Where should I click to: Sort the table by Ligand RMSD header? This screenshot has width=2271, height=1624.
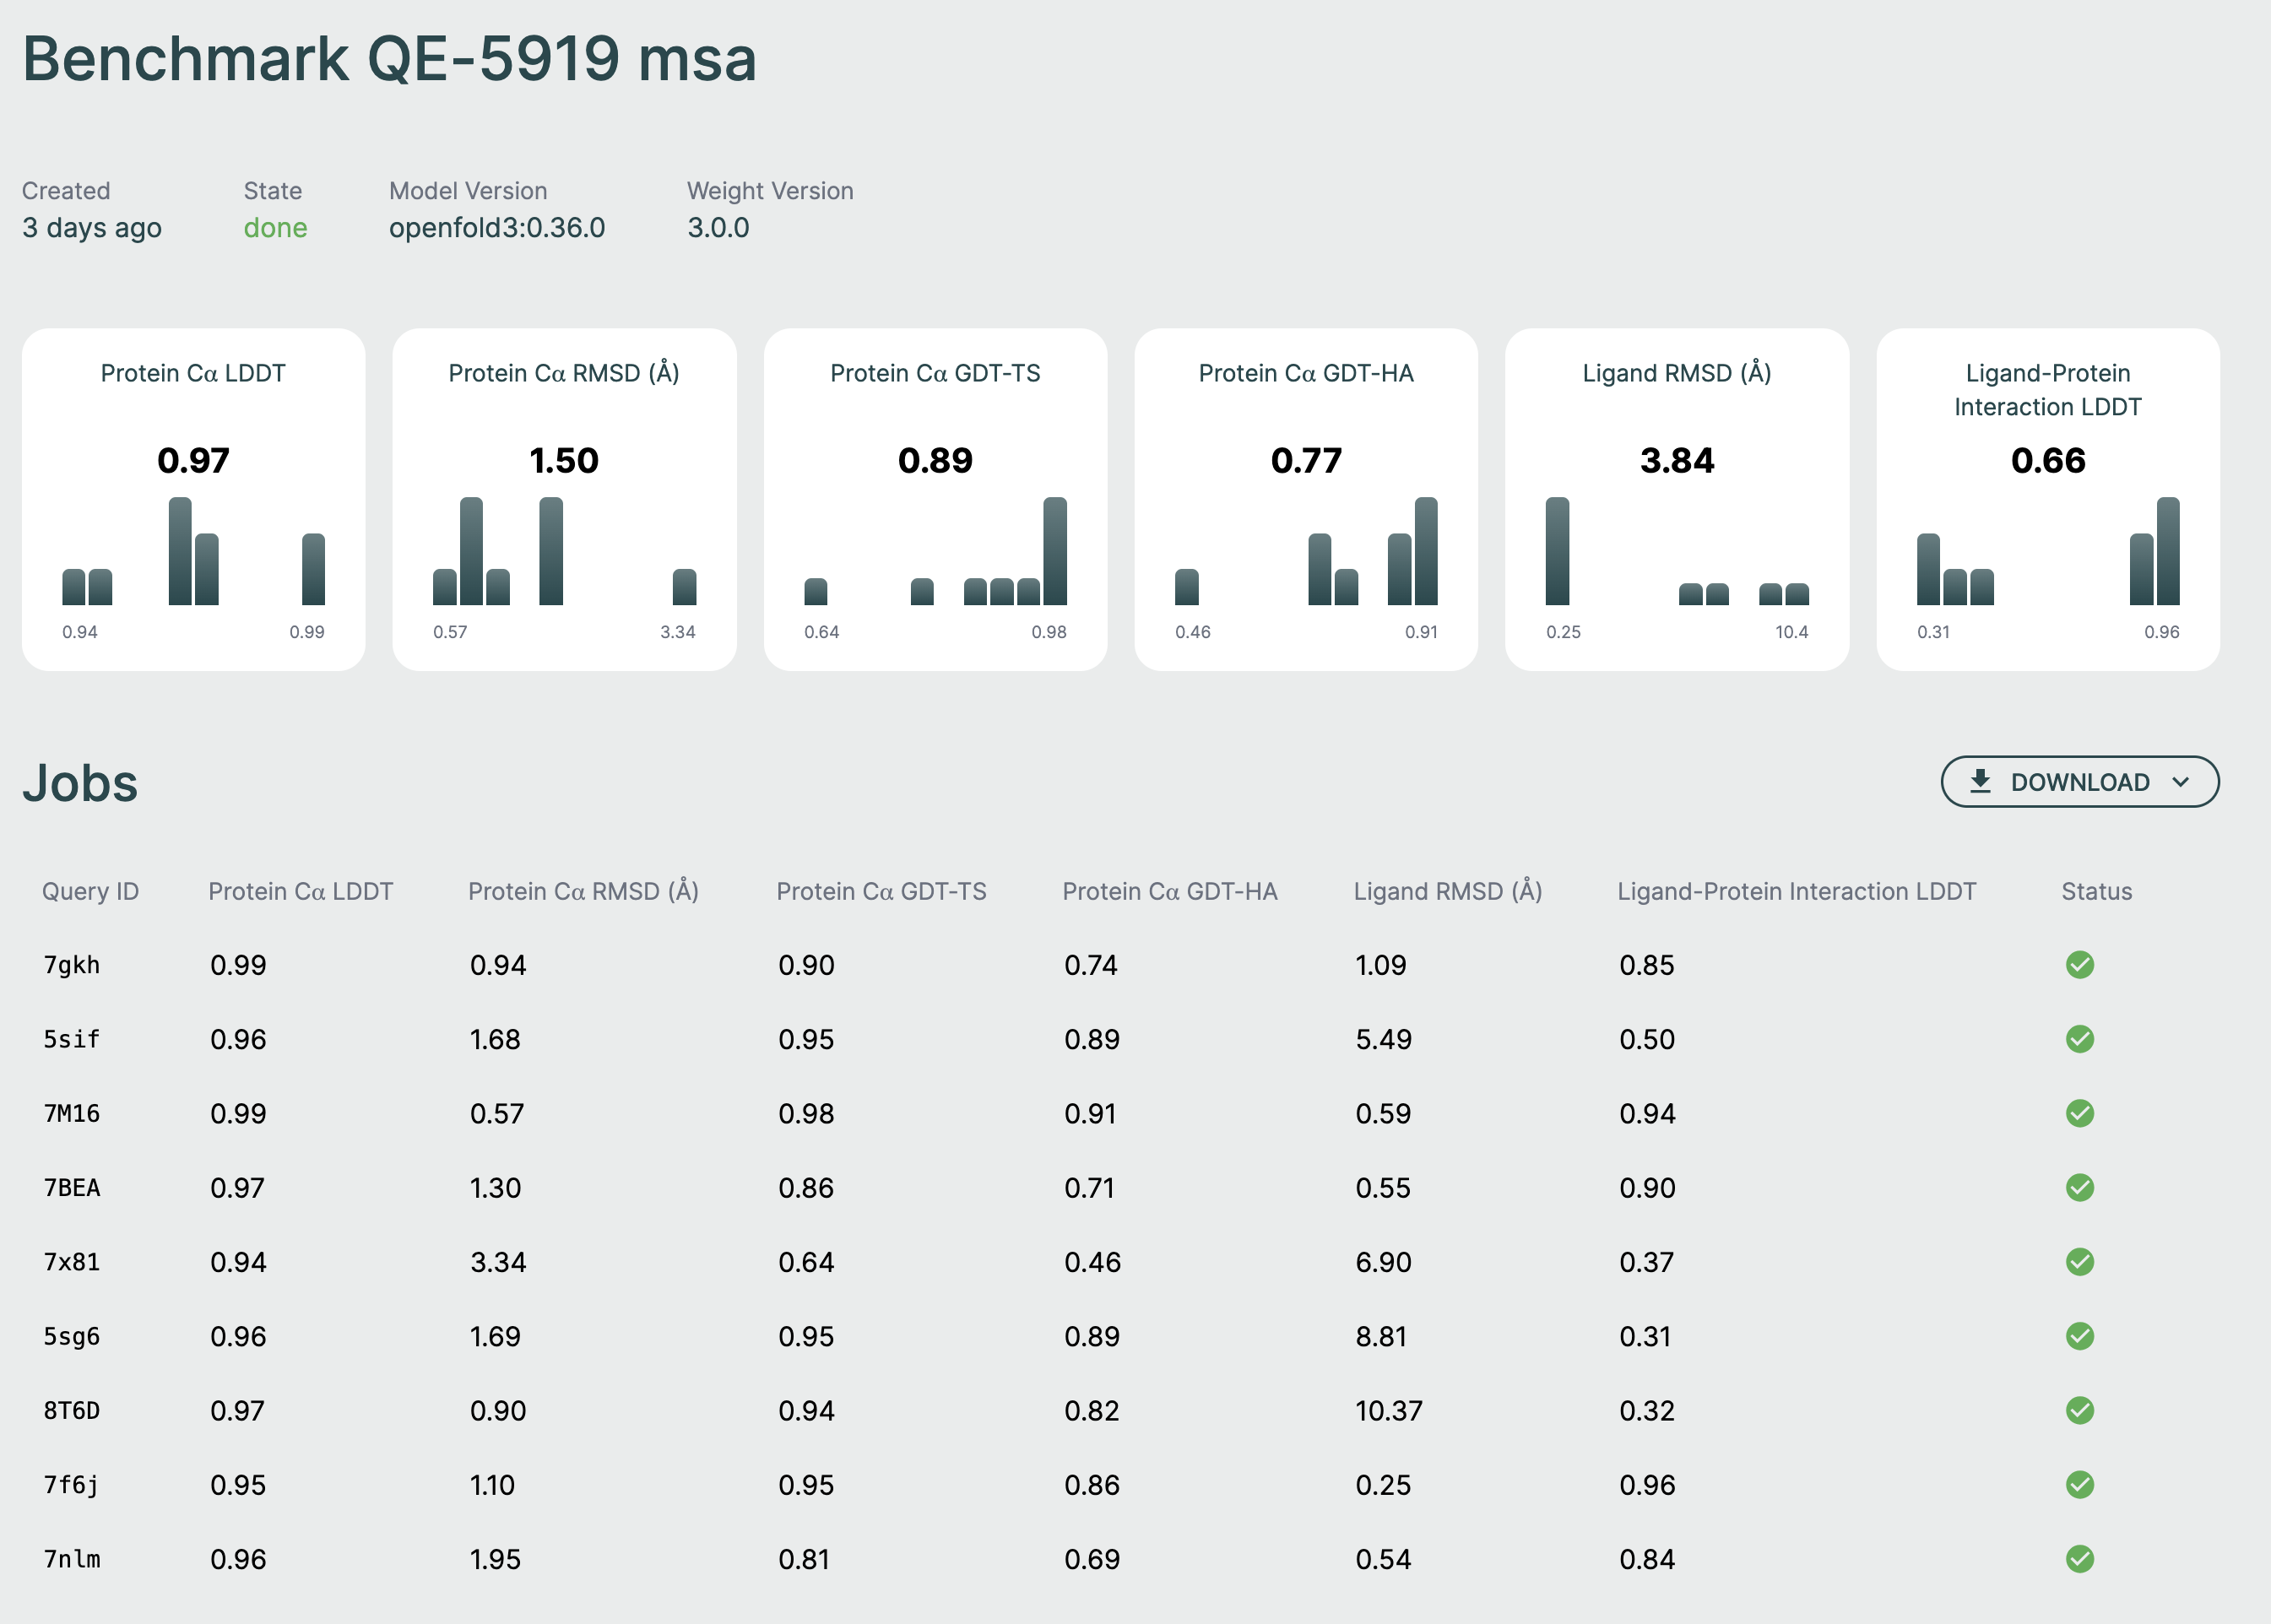(1447, 891)
